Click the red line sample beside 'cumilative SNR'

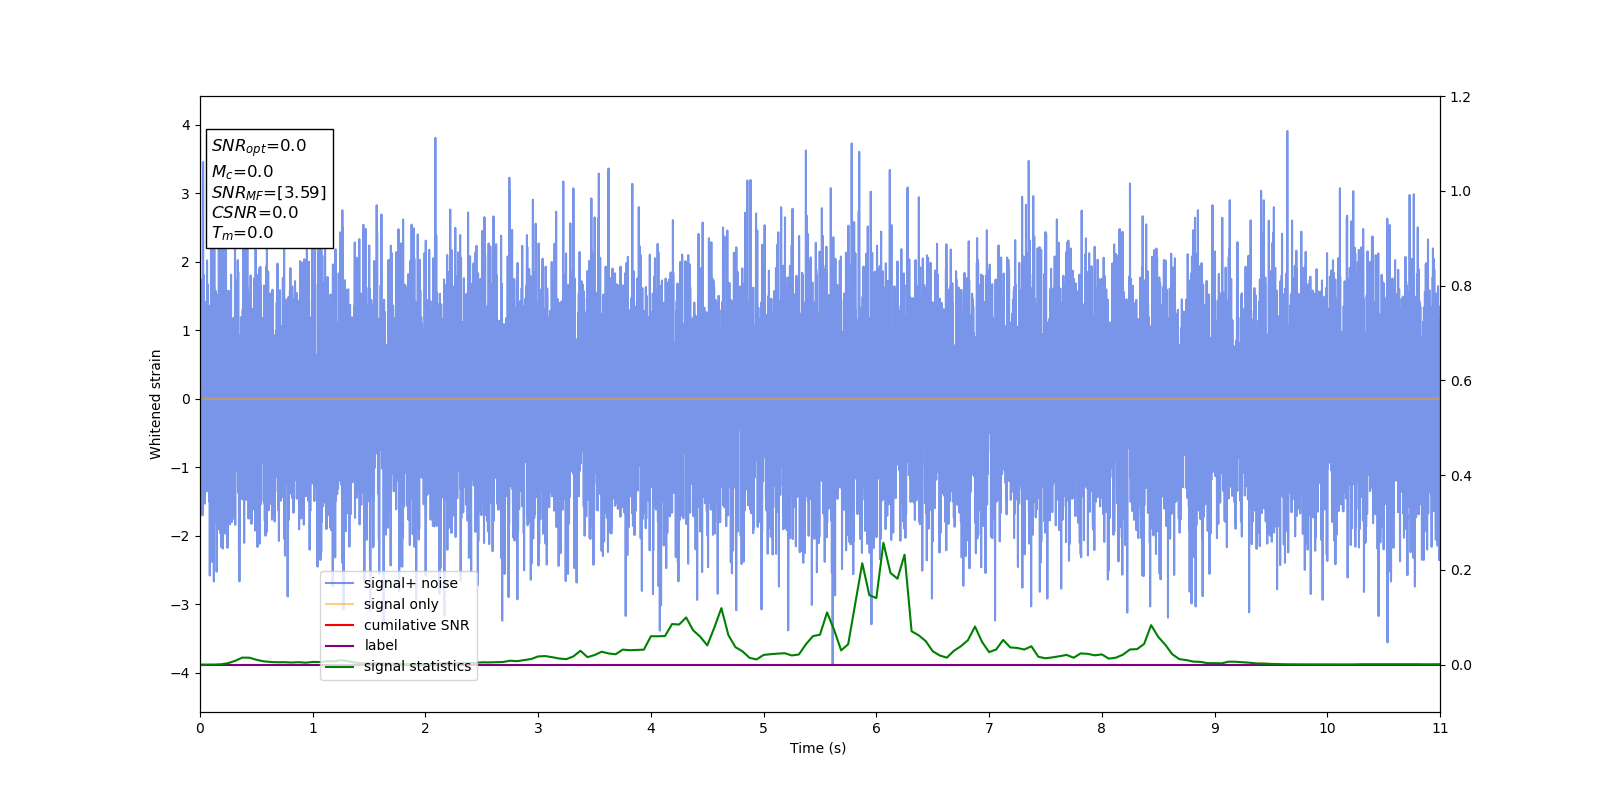[340, 625]
